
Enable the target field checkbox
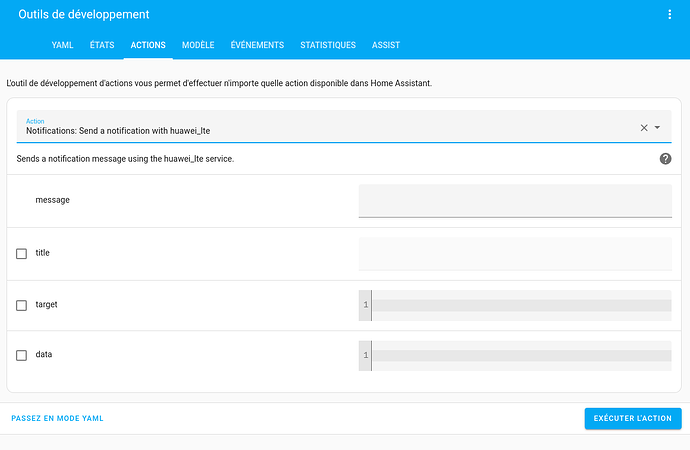pos(21,304)
